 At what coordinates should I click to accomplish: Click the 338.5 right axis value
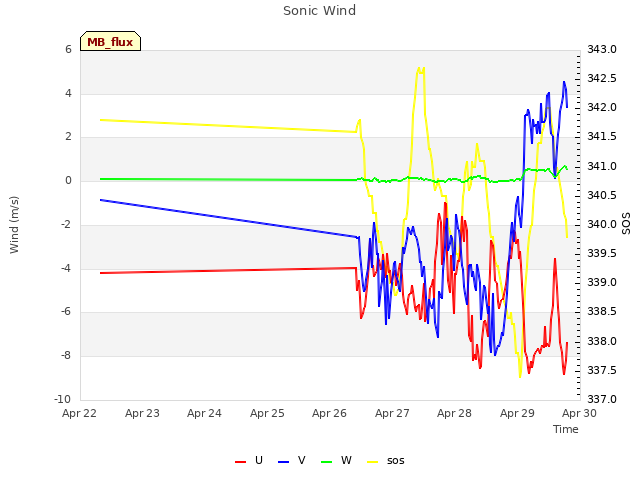pyautogui.click(x=602, y=312)
